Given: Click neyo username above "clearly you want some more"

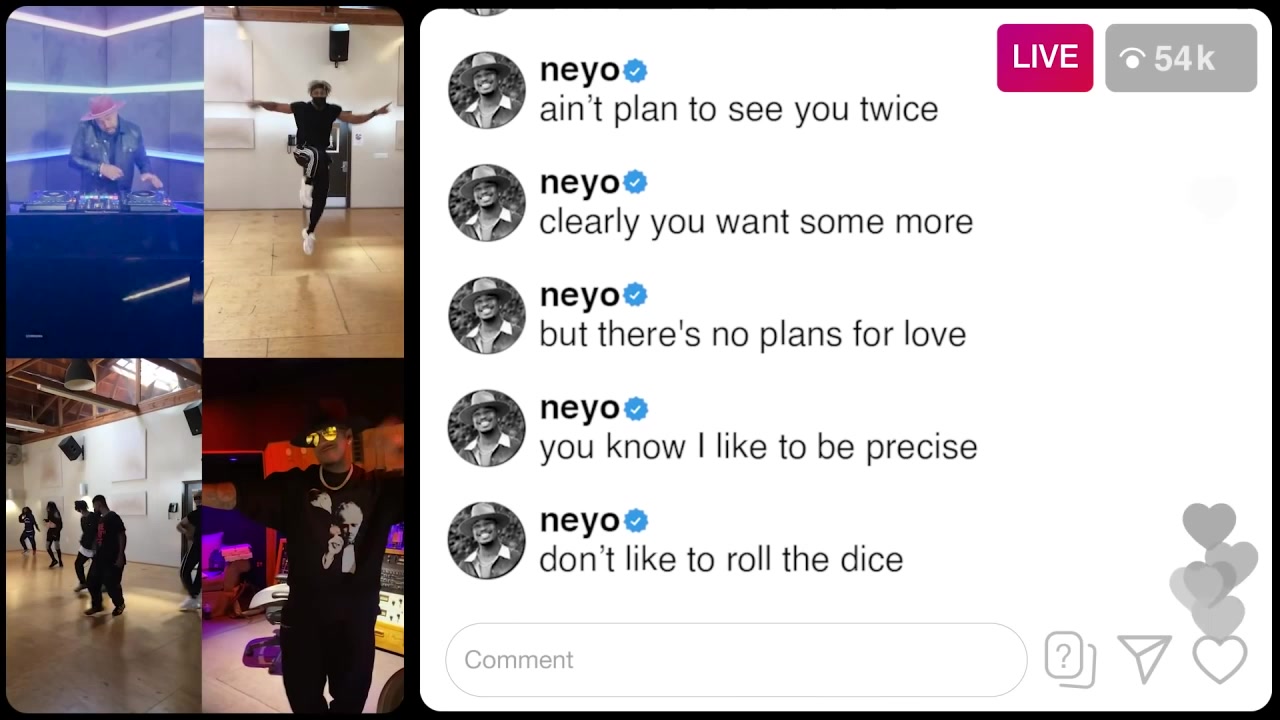Looking at the screenshot, I should coord(580,183).
